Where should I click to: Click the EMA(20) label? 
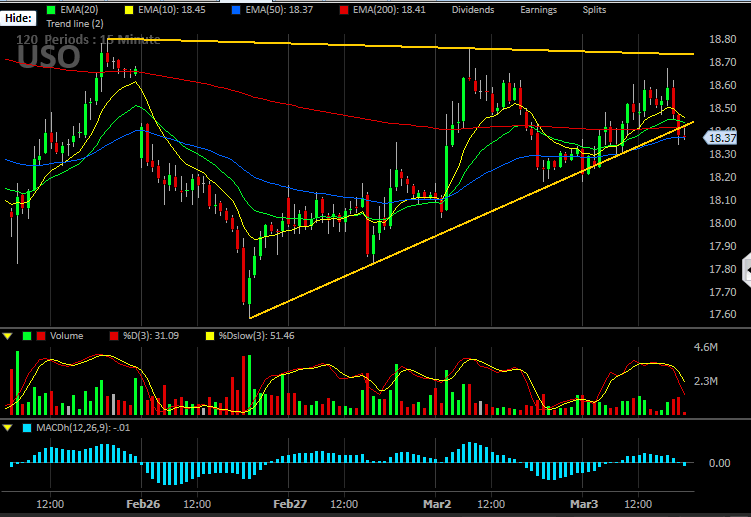click(79, 10)
